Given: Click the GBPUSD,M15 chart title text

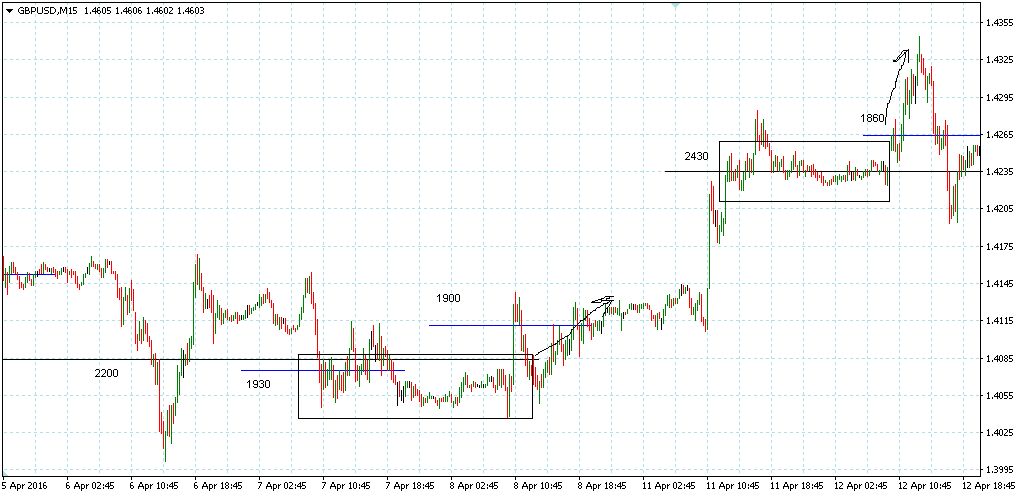Looking at the screenshot, I should 45,10.
